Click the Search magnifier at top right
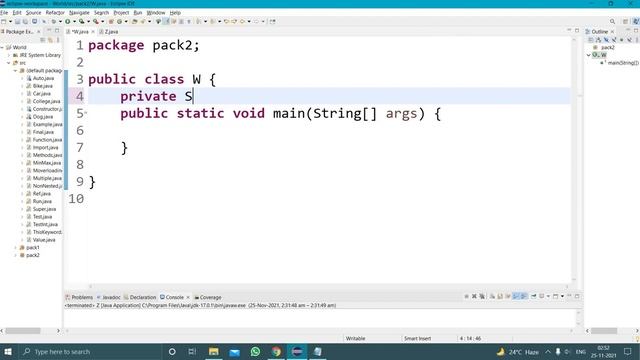Image resolution: width=640 pixels, height=360 pixels. [x=612, y=22]
